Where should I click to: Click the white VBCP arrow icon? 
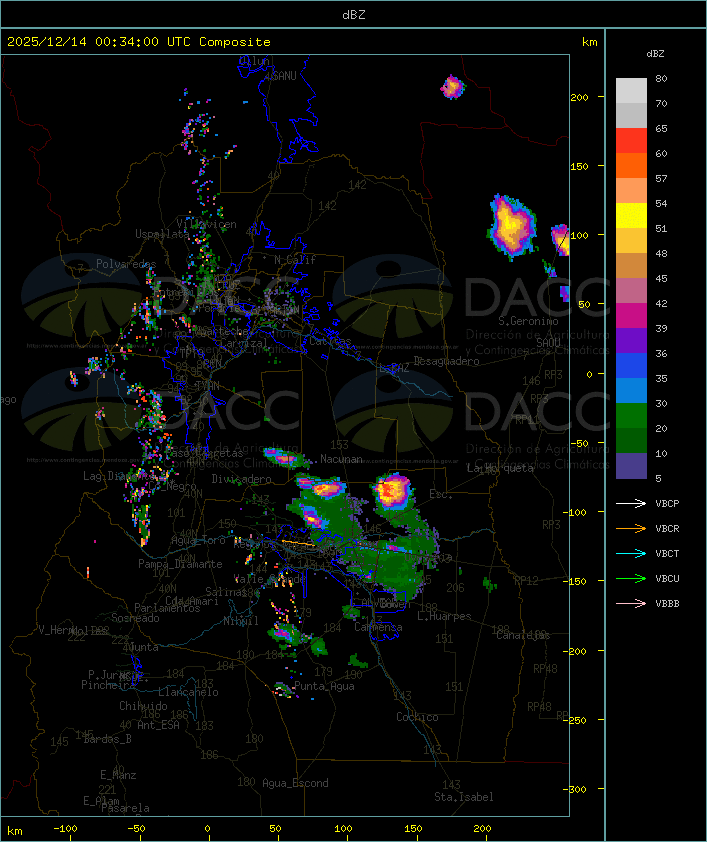631,503
